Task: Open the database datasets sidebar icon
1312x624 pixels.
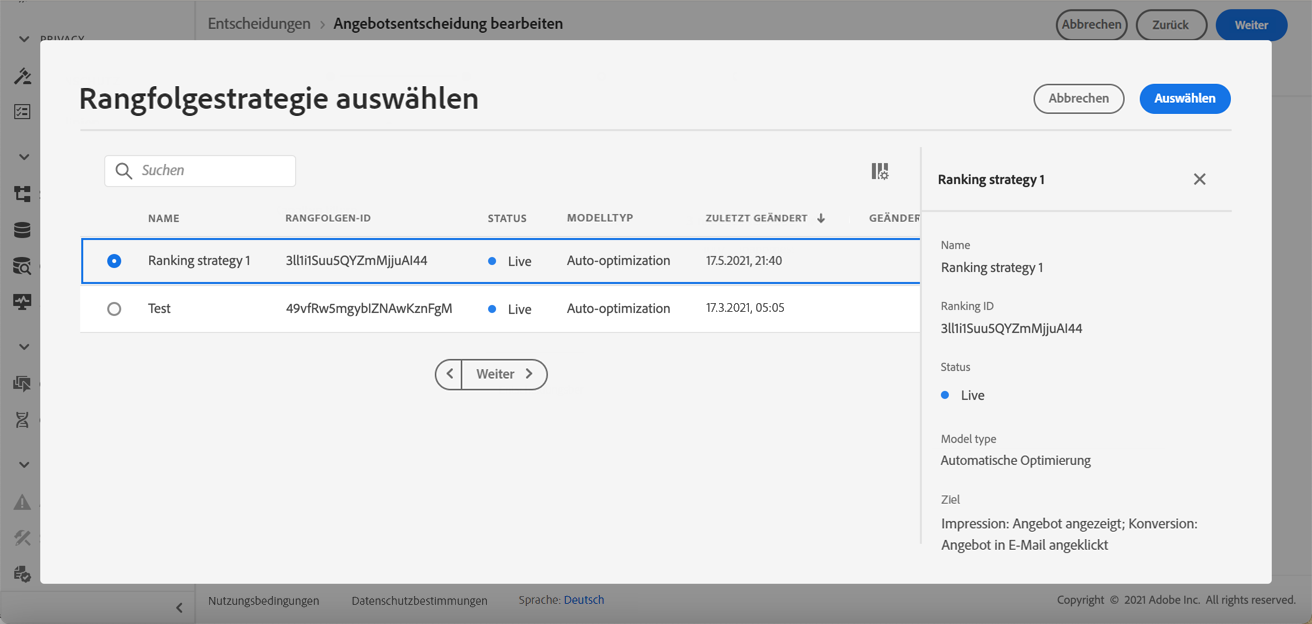Action: (22, 230)
